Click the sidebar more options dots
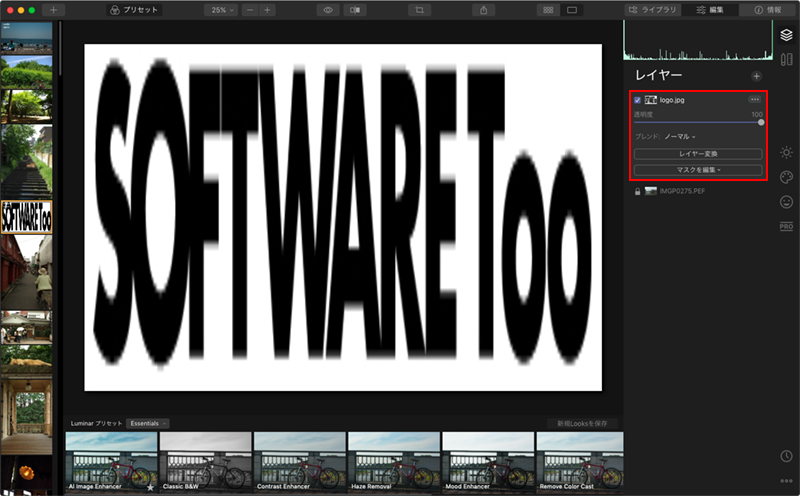This screenshot has height=496, width=800. click(x=786, y=481)
